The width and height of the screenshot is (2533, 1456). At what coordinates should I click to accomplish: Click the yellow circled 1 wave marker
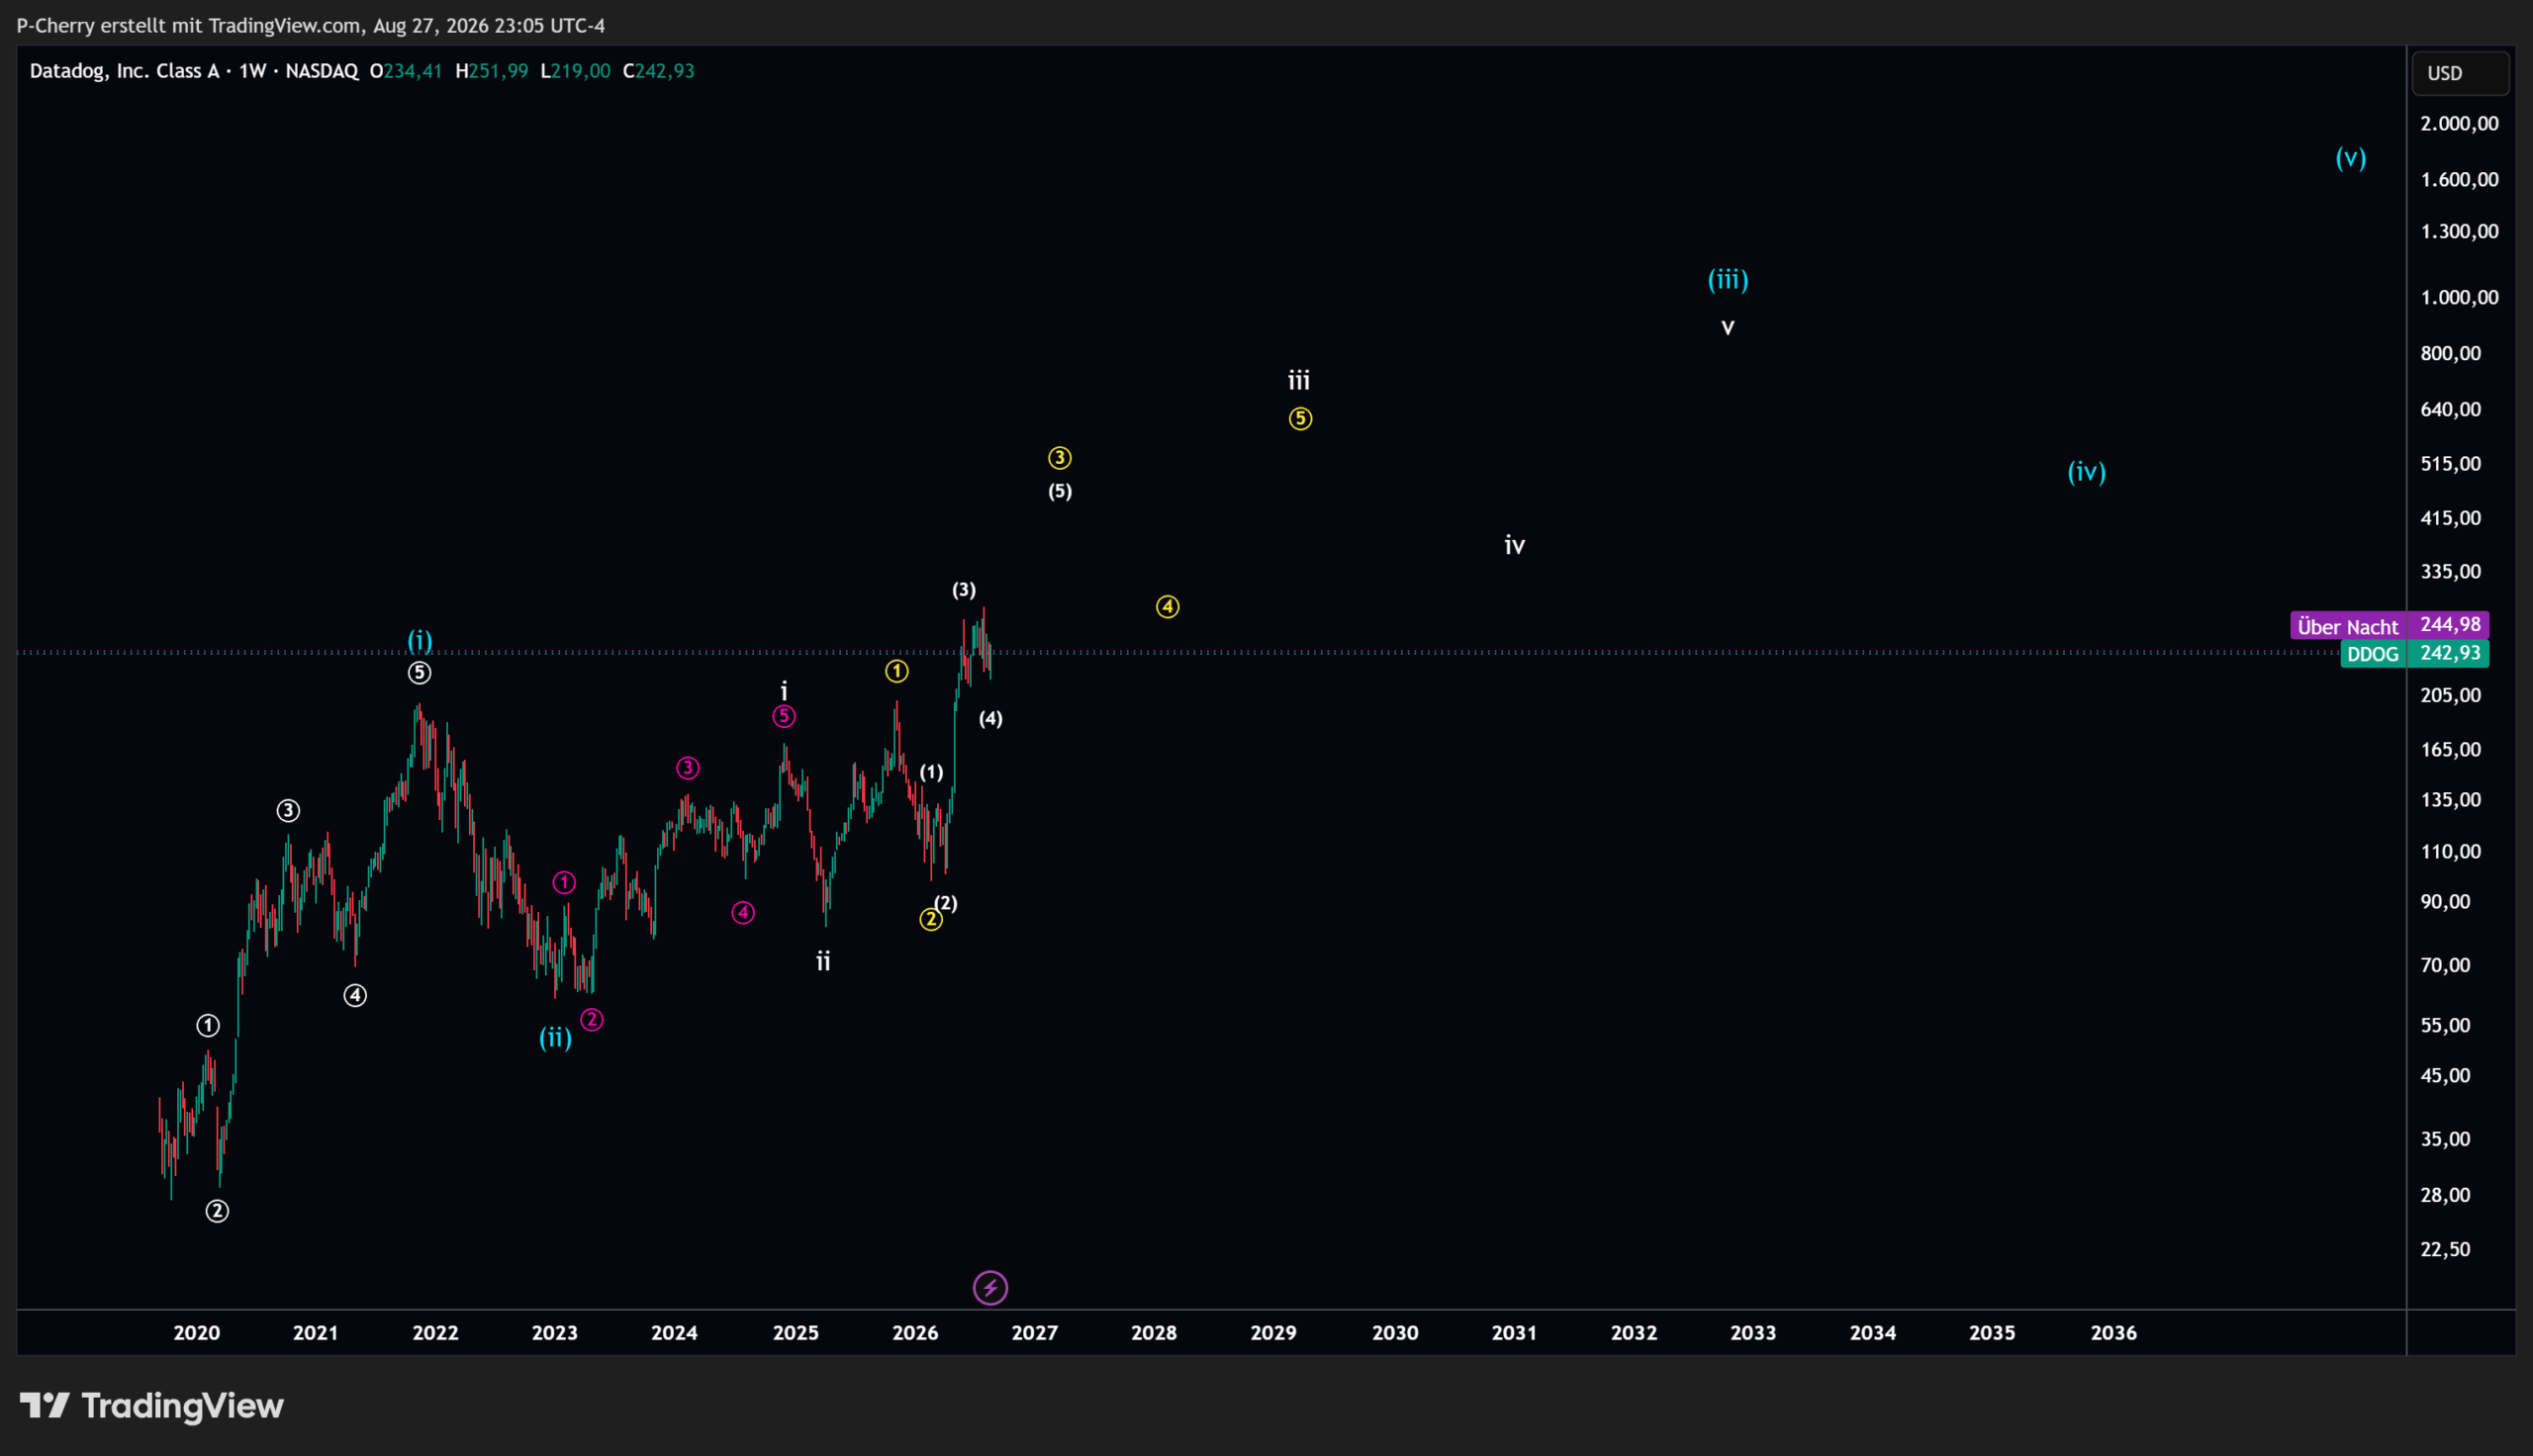tap(897, 671)
